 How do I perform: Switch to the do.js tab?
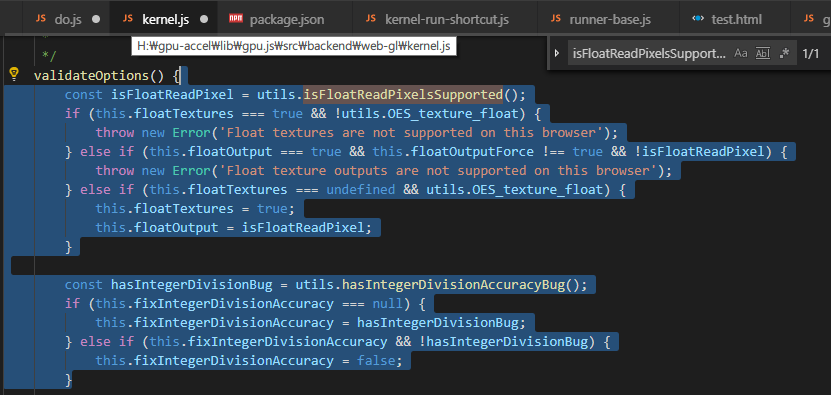tap(67, 20)
